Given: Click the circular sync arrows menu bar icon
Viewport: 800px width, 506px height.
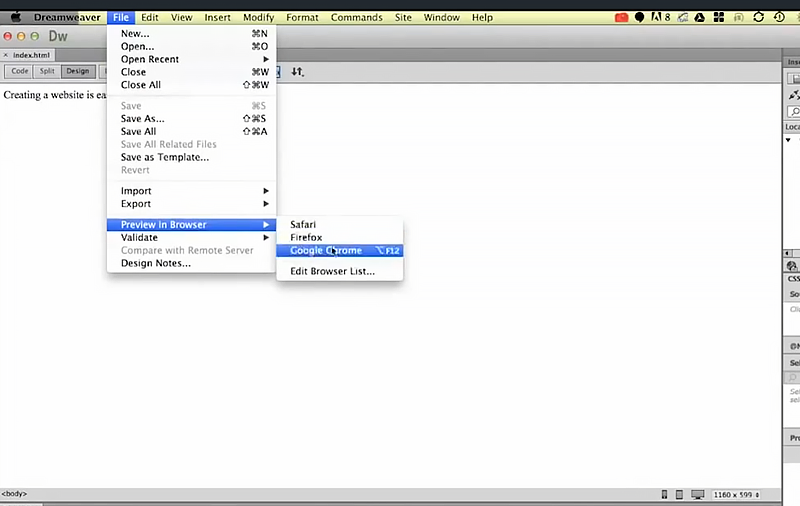Looking at the screenshot, I should 759,17.
